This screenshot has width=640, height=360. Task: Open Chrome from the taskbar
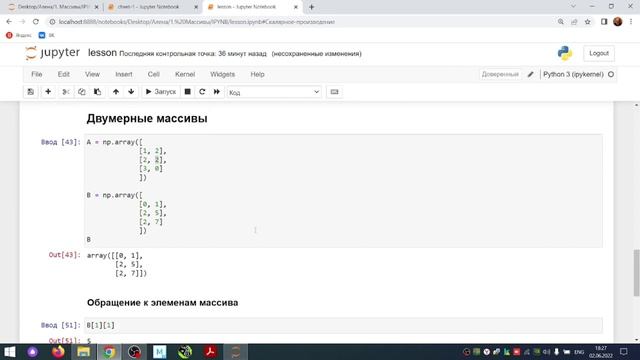click(109, 352)
